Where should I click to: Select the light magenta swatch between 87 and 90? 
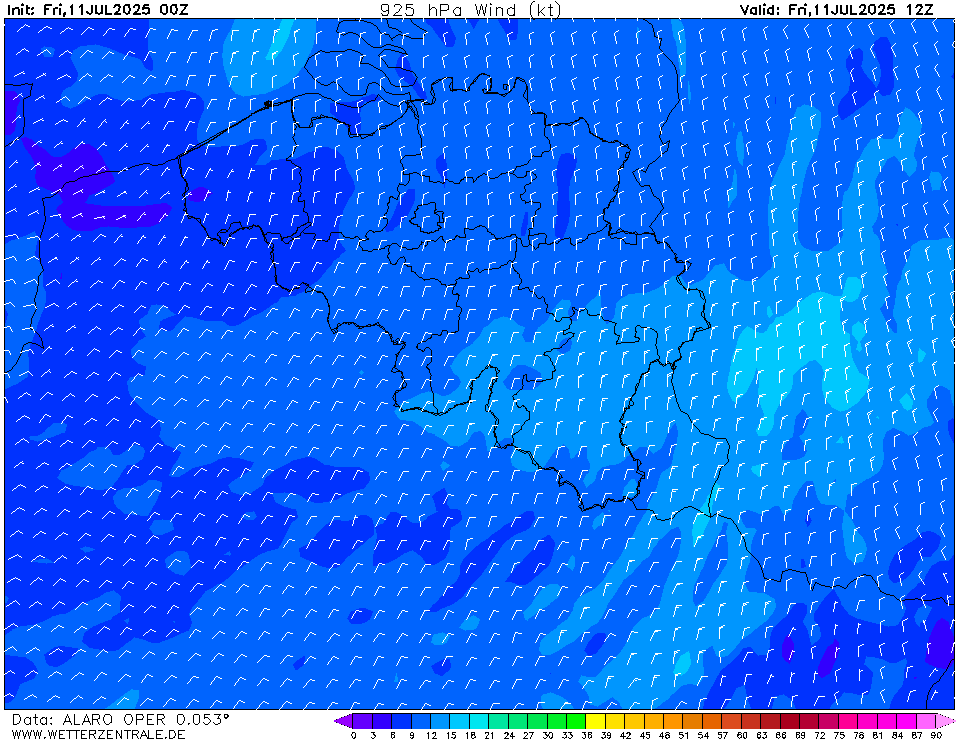tap(926, 721)
